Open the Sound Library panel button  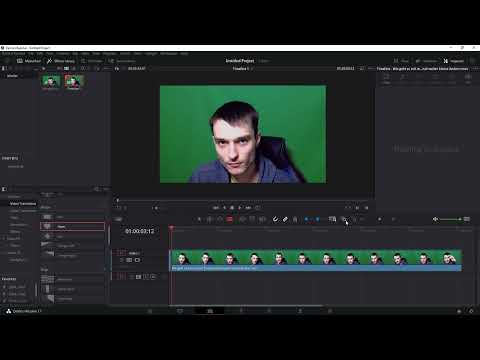[x=122, y=61]
